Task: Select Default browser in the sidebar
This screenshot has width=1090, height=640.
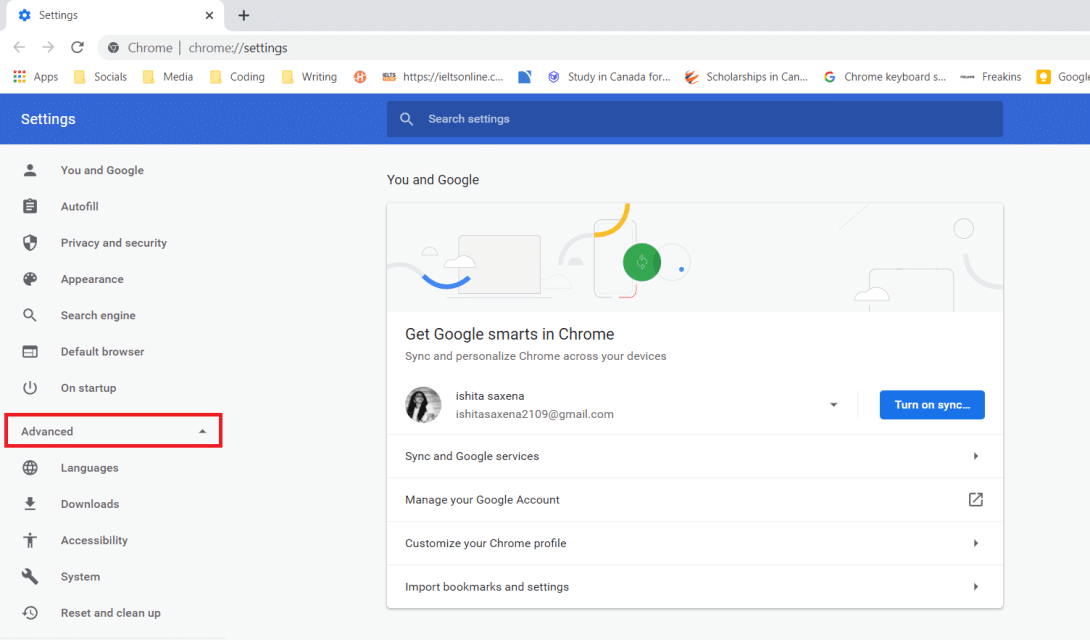Action: [102, 352]
